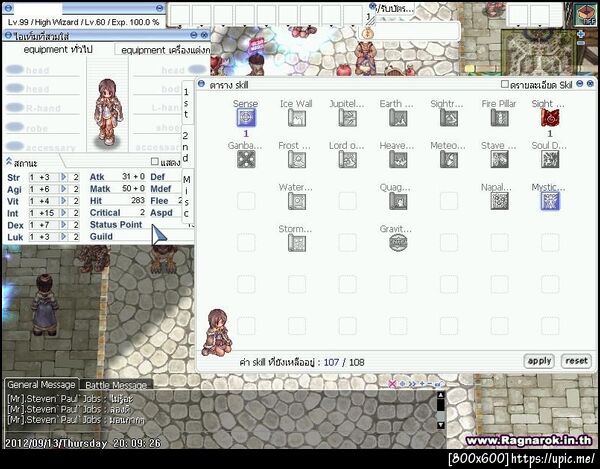600x469 pixels.
Task: Click the character preview in equipment window
Action: pos(108,112)
